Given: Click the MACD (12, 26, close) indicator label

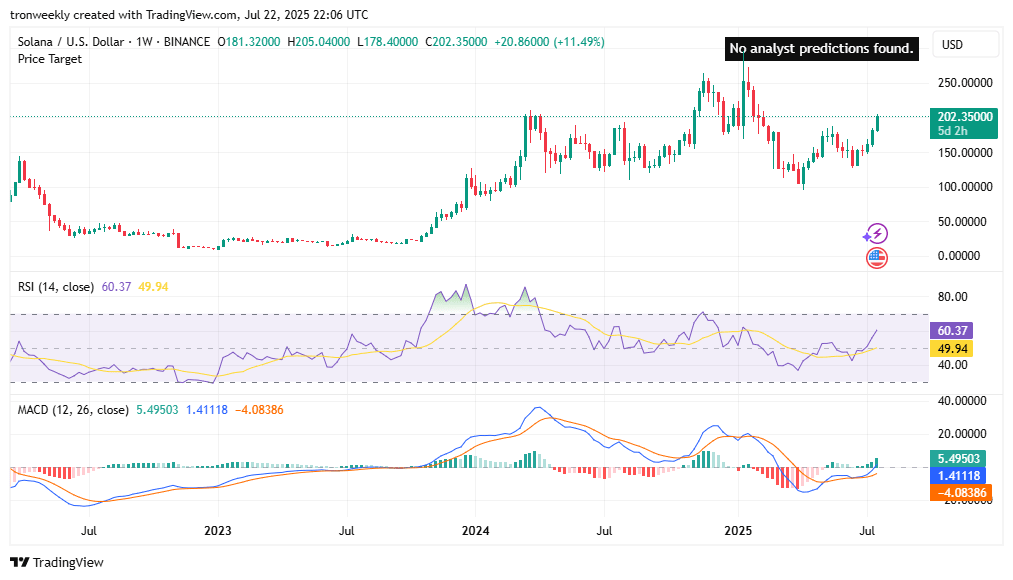Looking at the screenshot, I should 73,410.
